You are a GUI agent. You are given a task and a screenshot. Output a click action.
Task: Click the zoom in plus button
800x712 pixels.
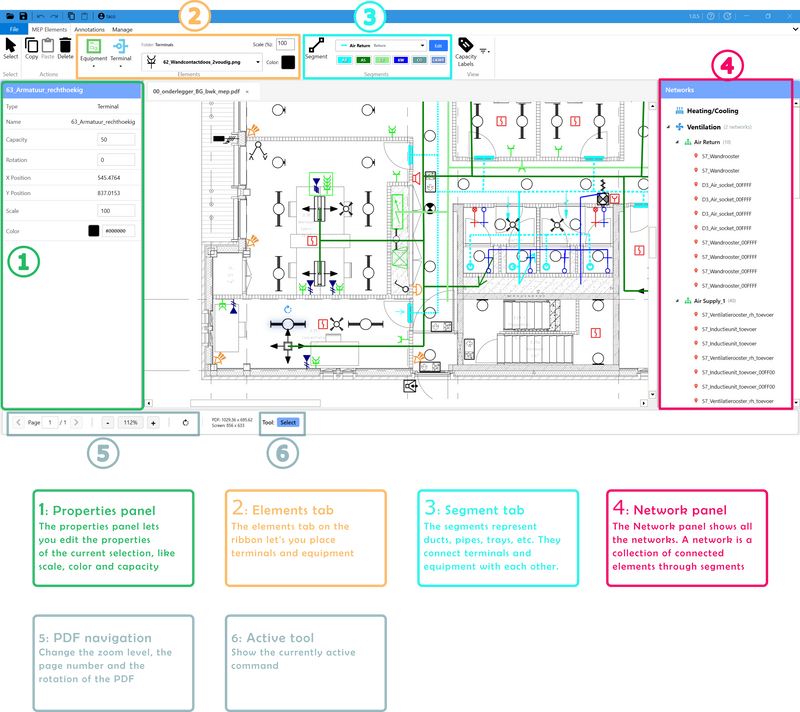(153, 423)
